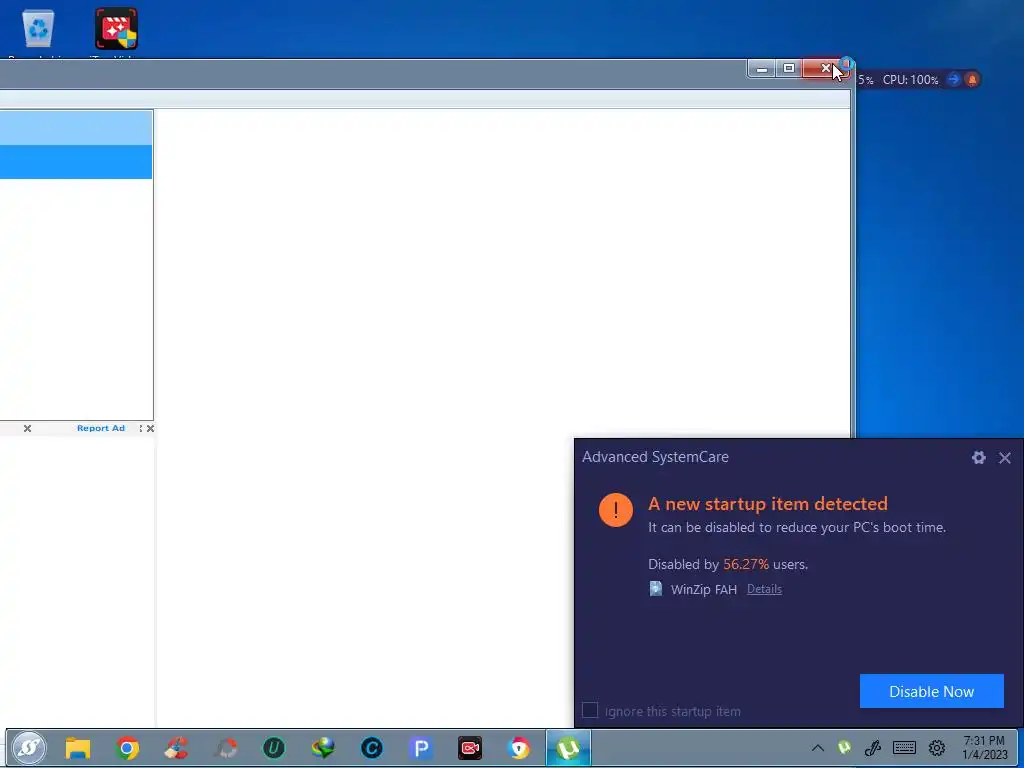This screenshot has height=768, width=1024.
Task: Maximize the open application window
Action: 789,69
